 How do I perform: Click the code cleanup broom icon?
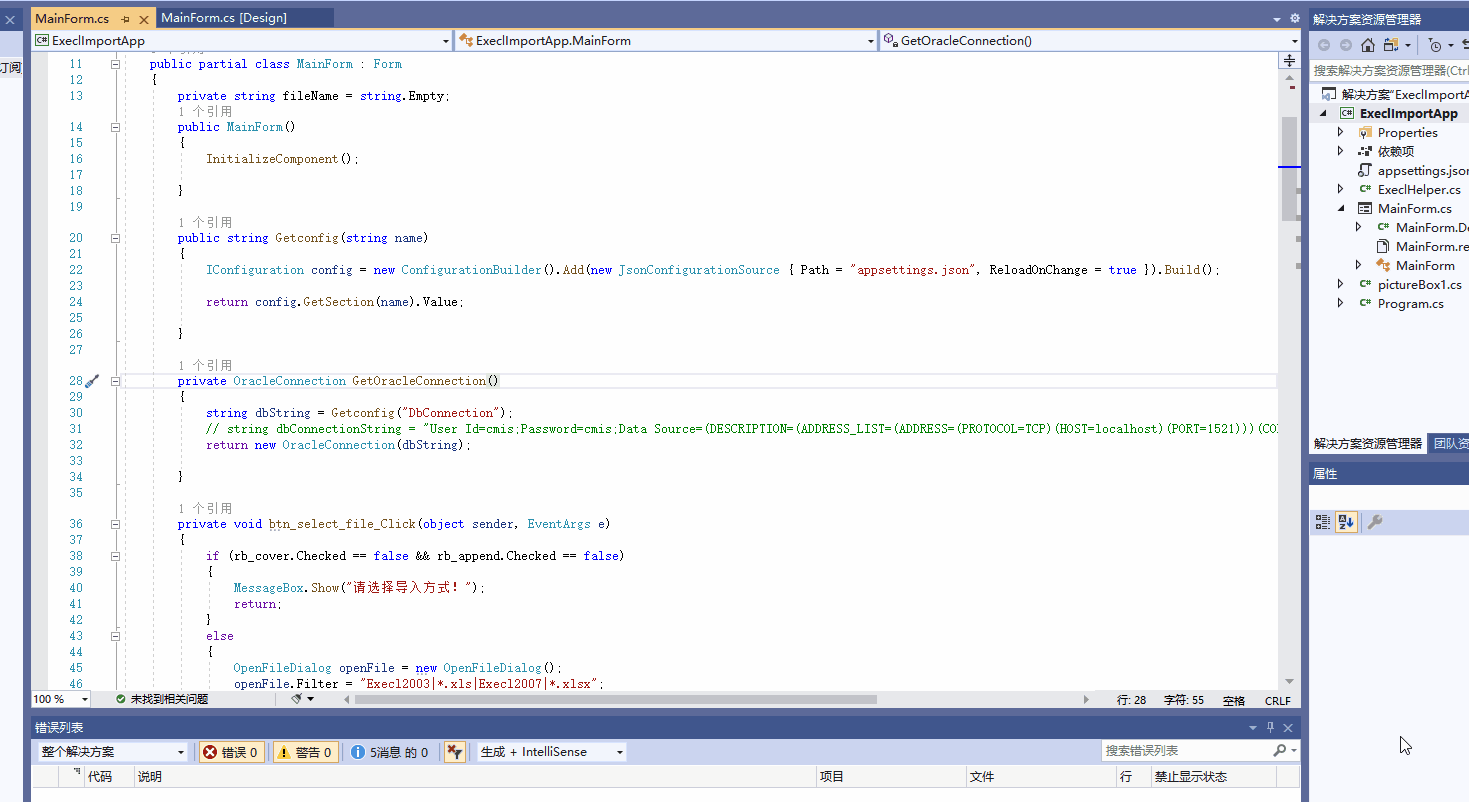297,699
